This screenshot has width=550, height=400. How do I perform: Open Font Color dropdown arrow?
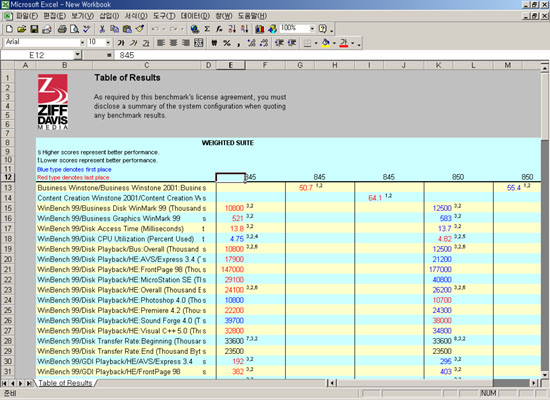click(x=353, y=43)
